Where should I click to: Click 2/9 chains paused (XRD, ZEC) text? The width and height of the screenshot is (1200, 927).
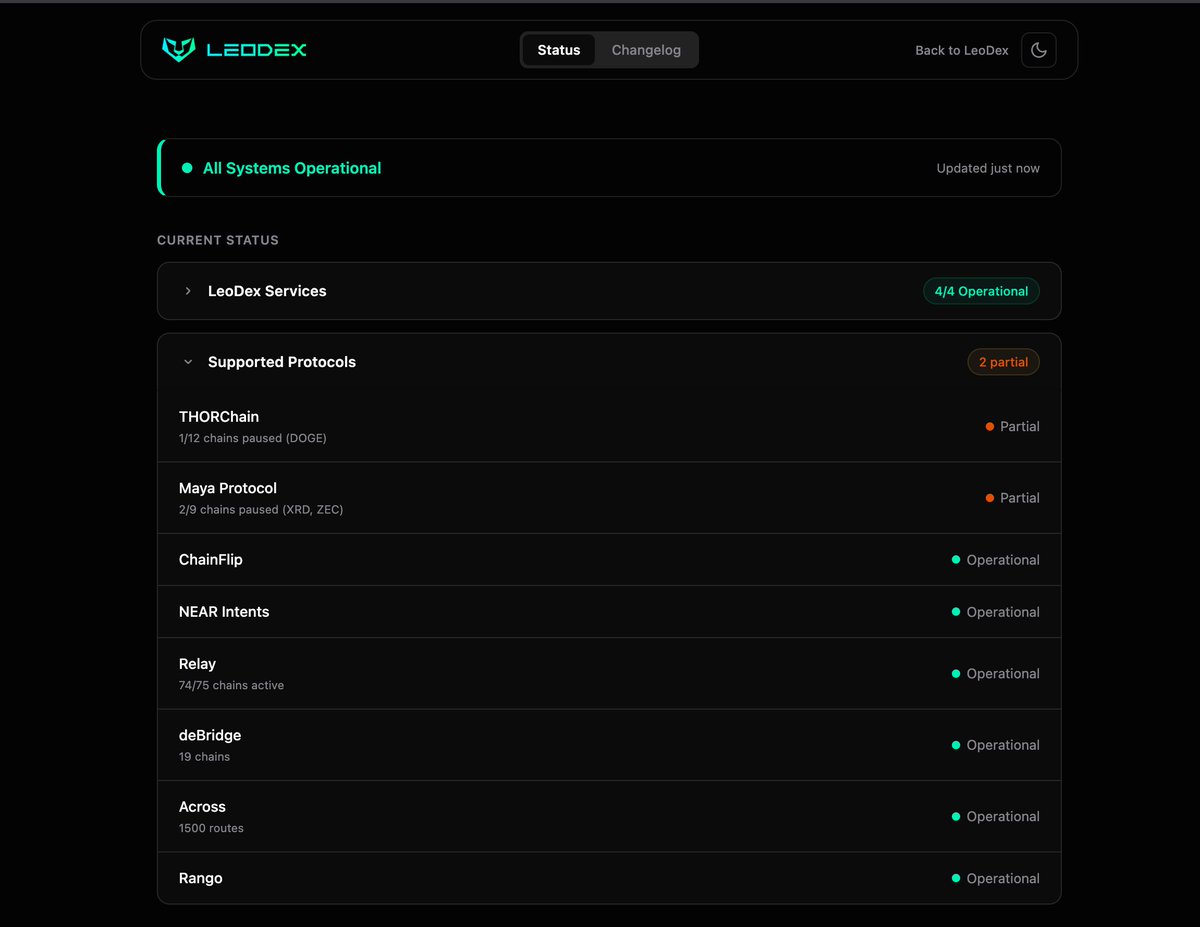261,510
